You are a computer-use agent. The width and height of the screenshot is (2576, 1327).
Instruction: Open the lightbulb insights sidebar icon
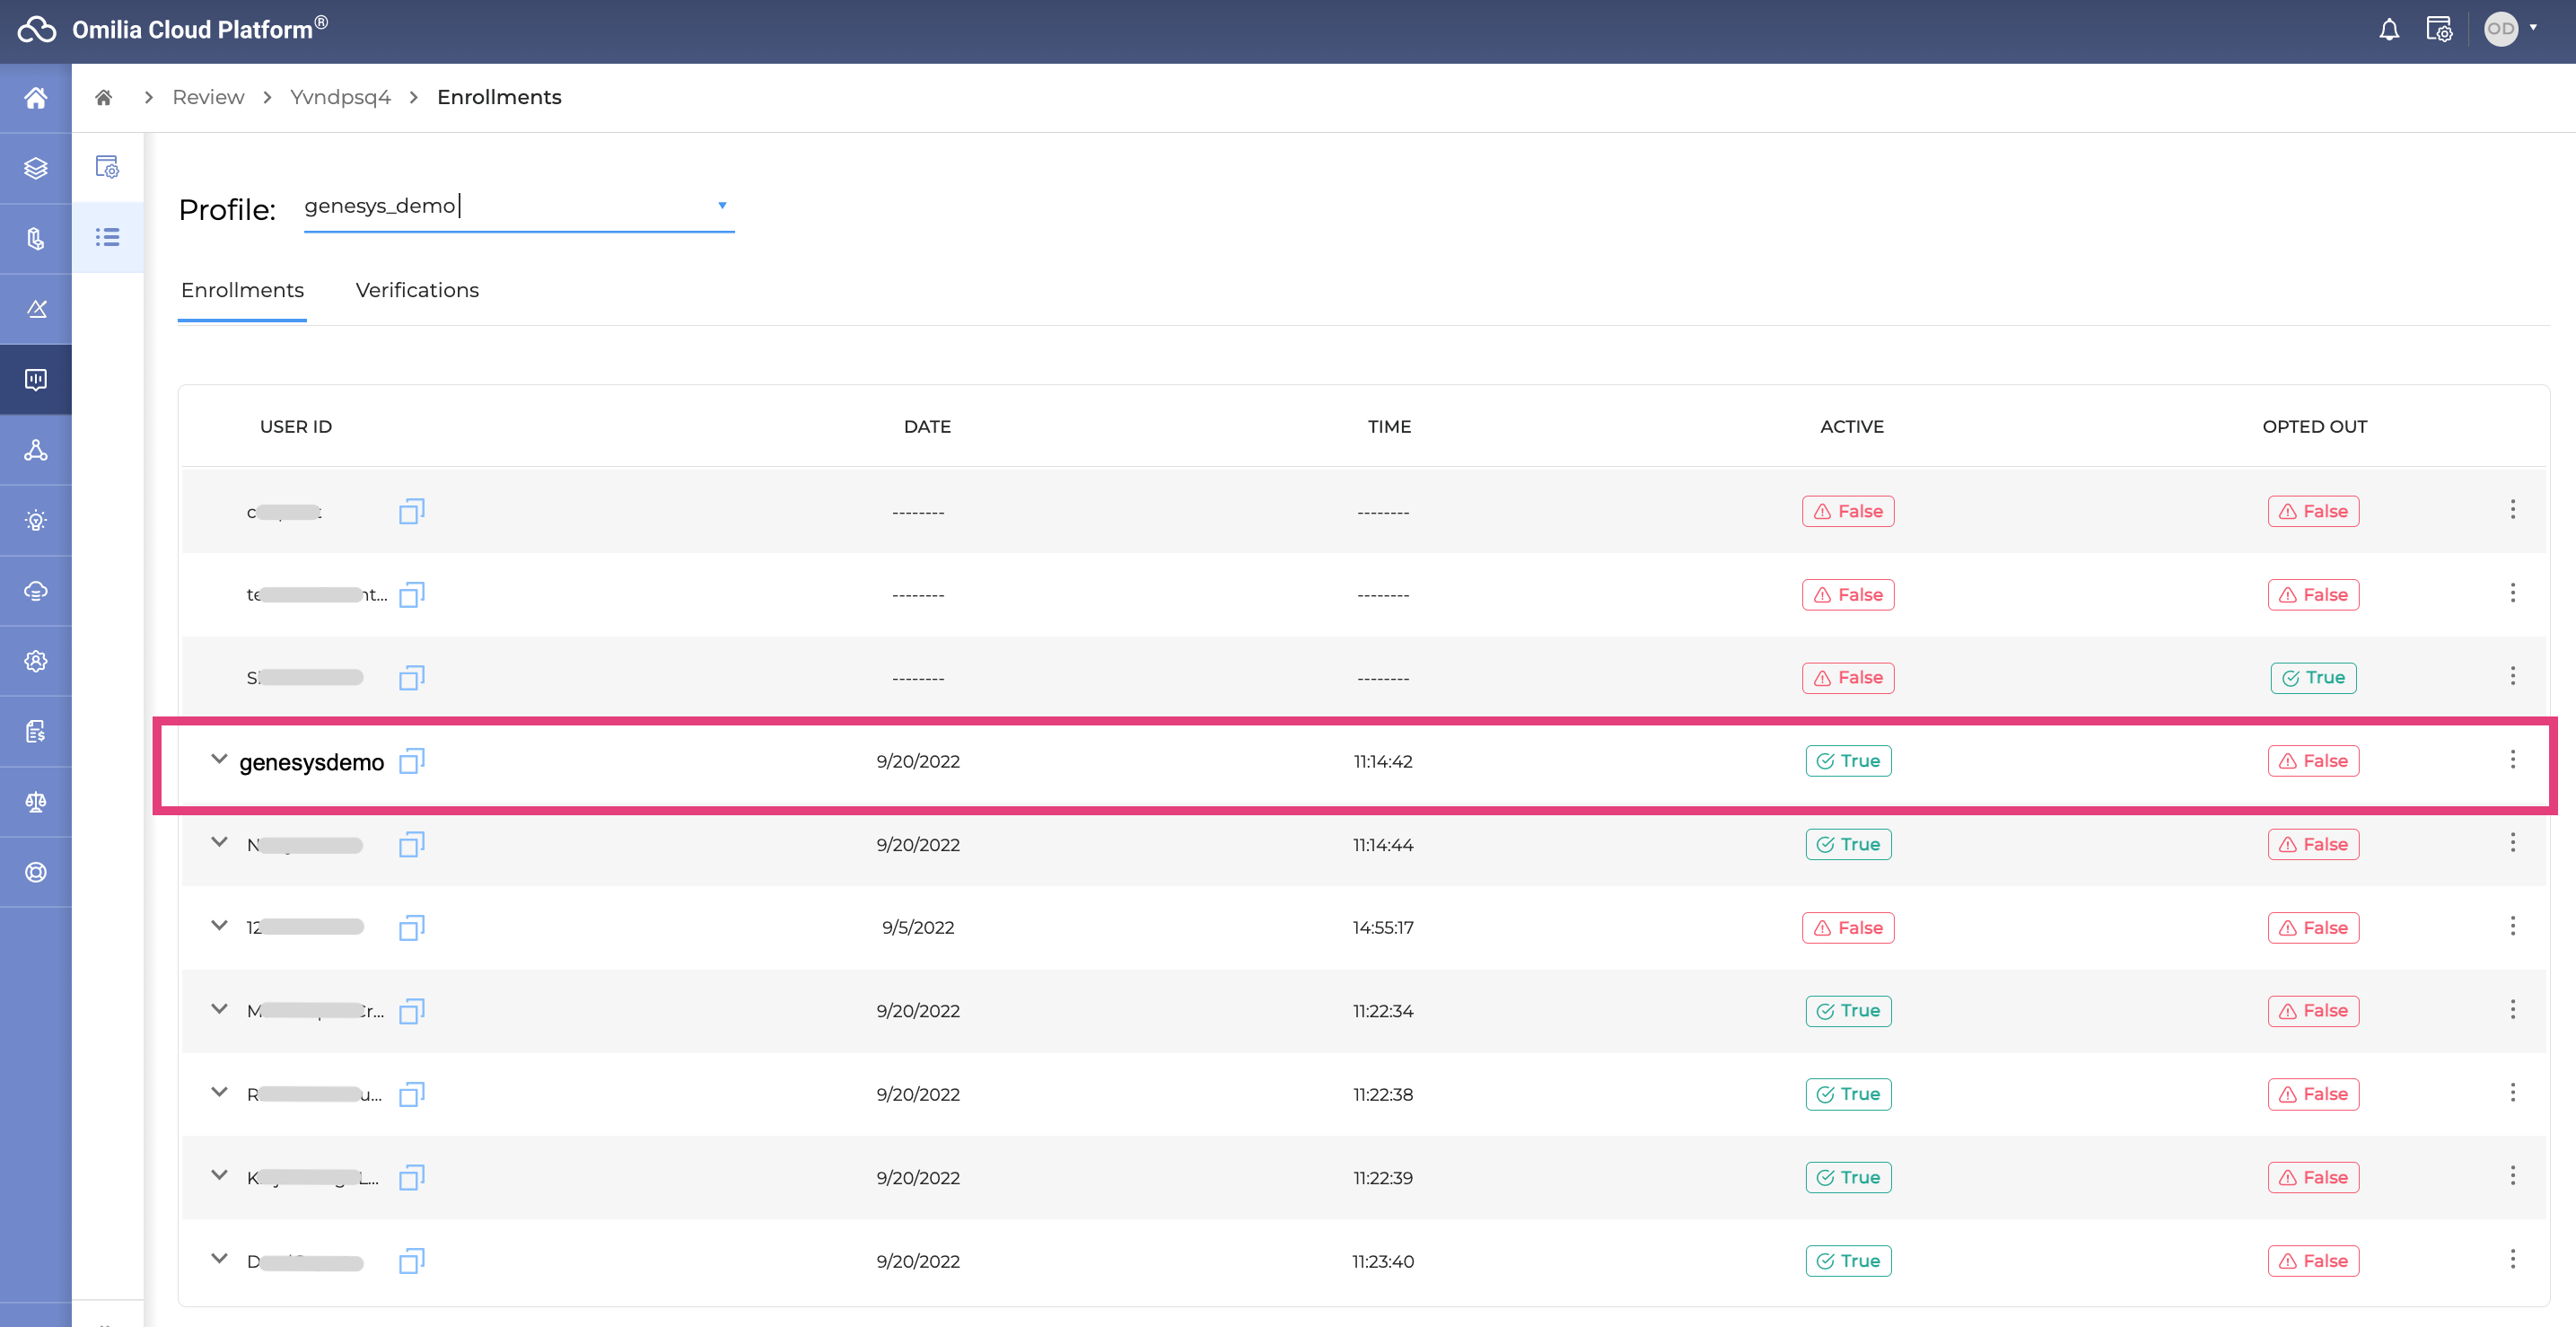(x=36, y=520)
